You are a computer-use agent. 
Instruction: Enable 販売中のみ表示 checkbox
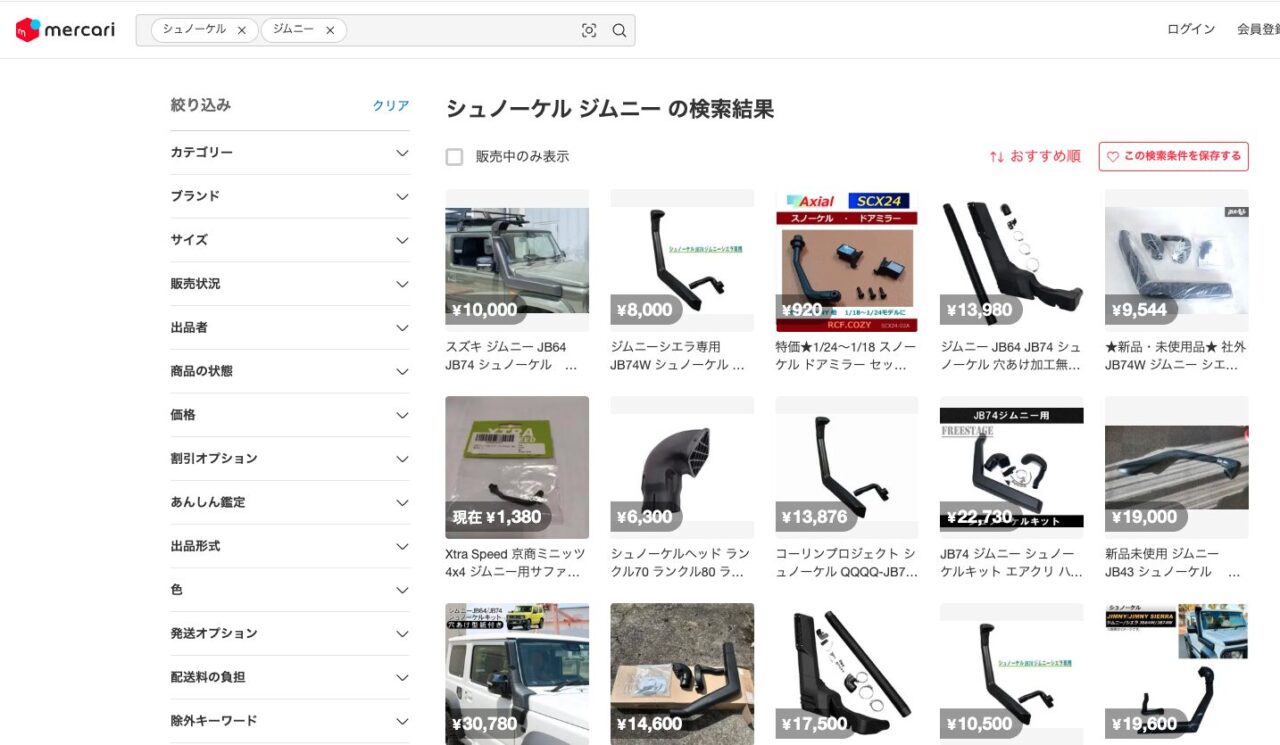[454, 157]
